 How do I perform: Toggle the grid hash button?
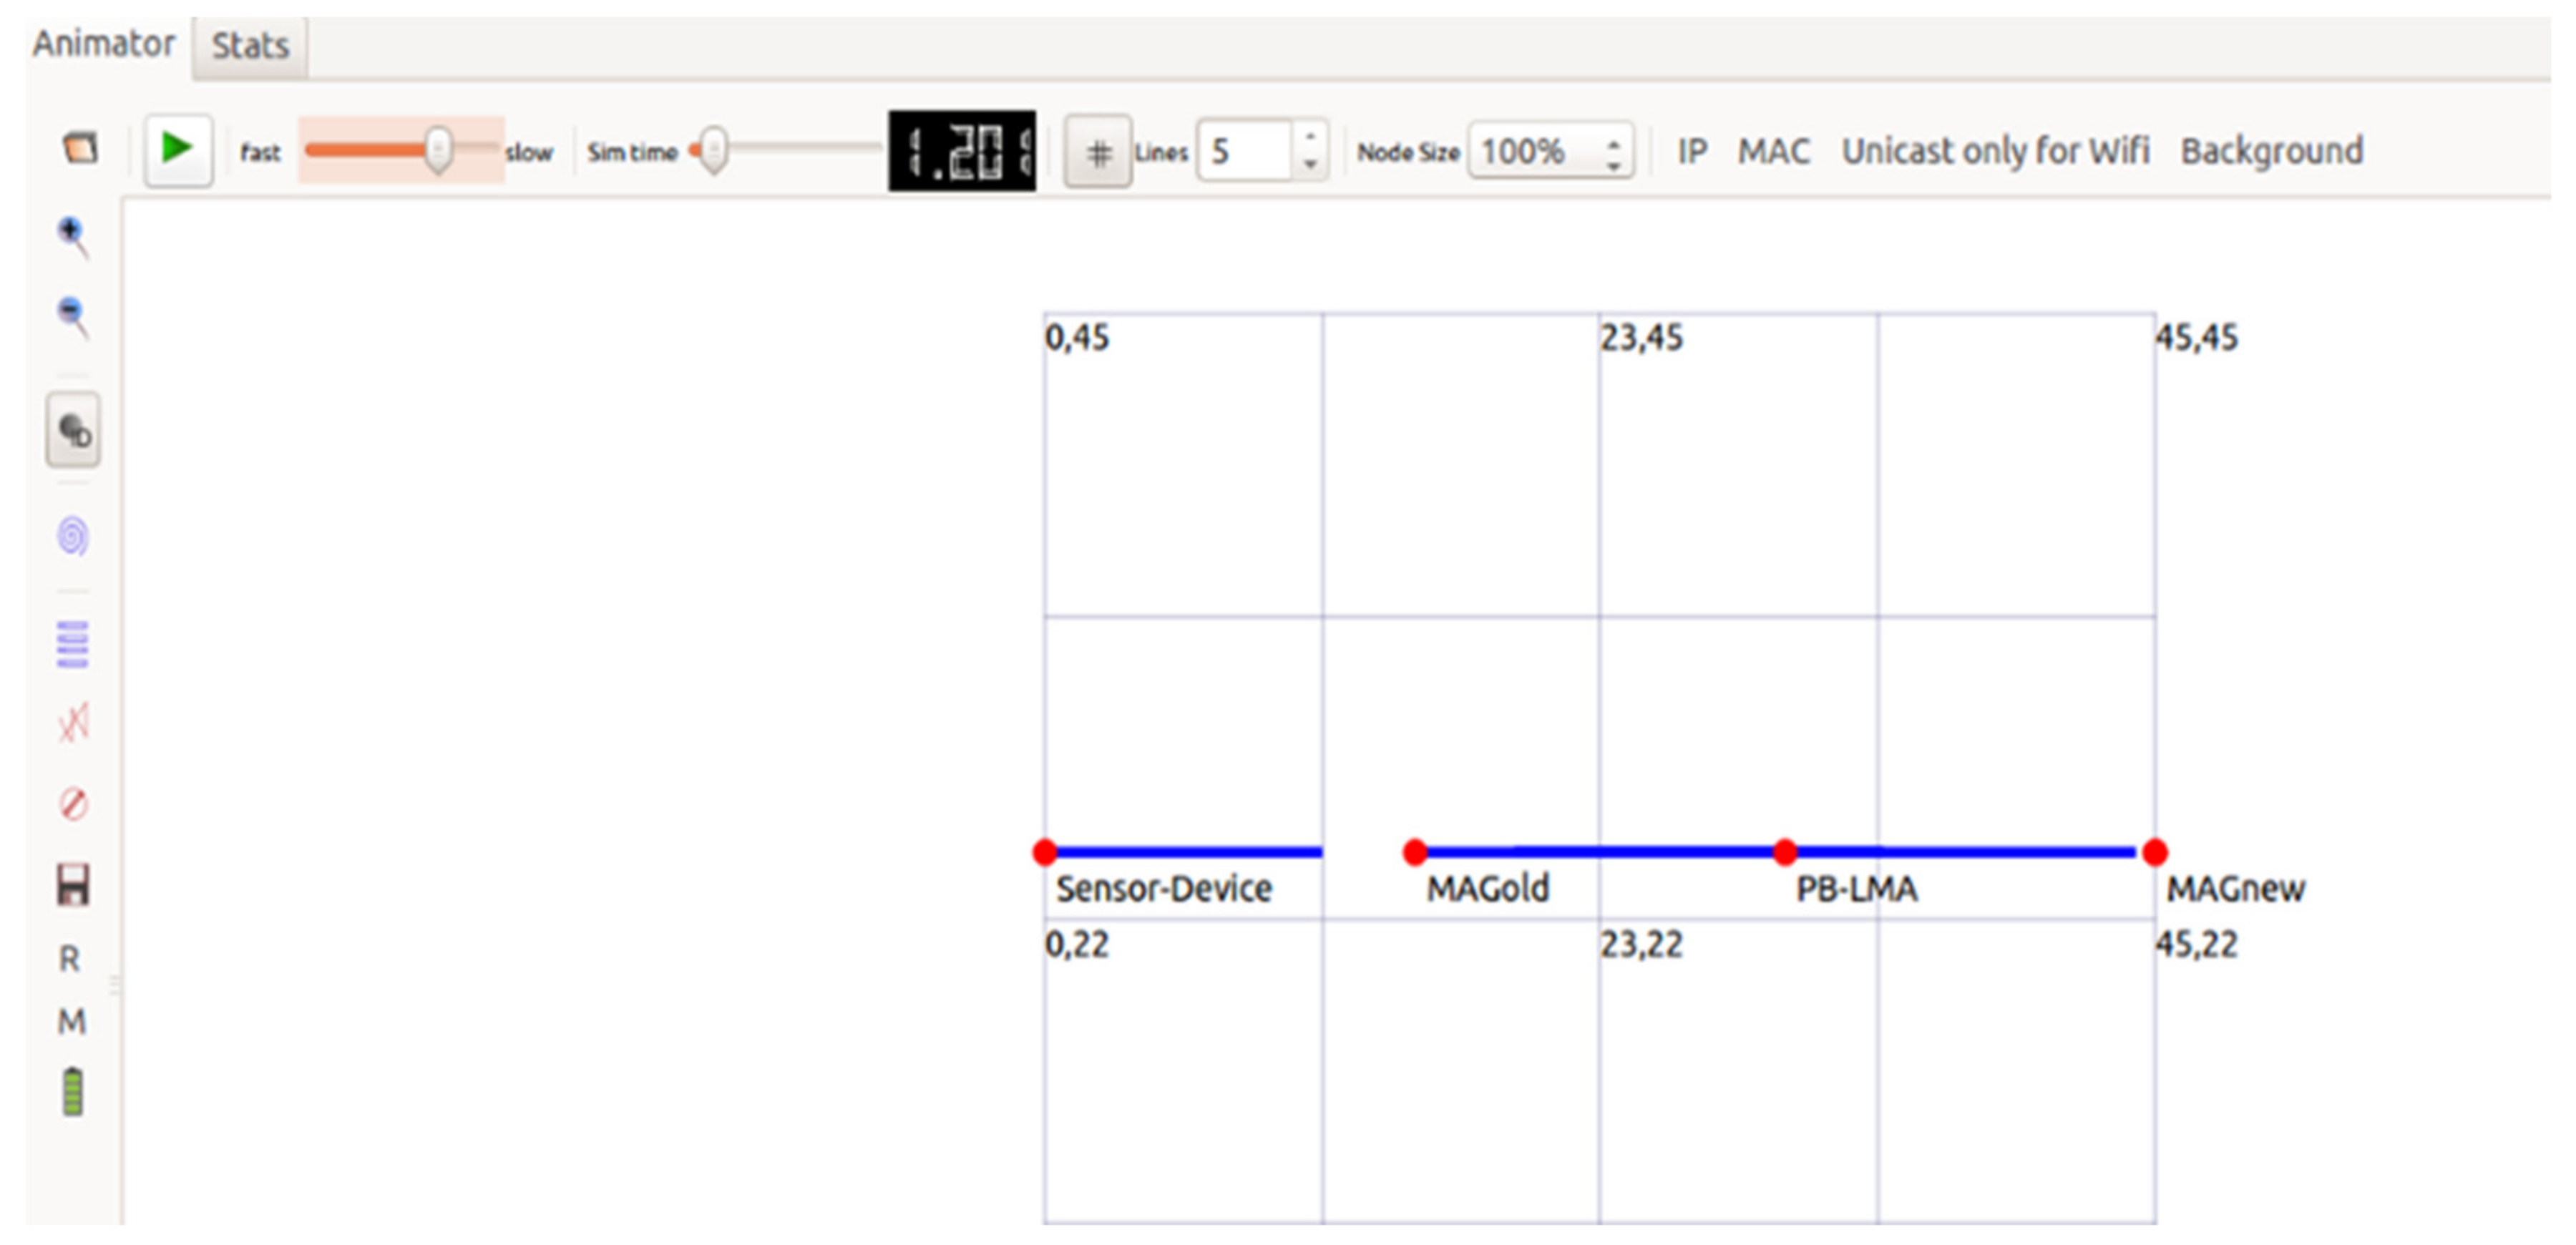pyautogui.click(x=1098, y=152)
